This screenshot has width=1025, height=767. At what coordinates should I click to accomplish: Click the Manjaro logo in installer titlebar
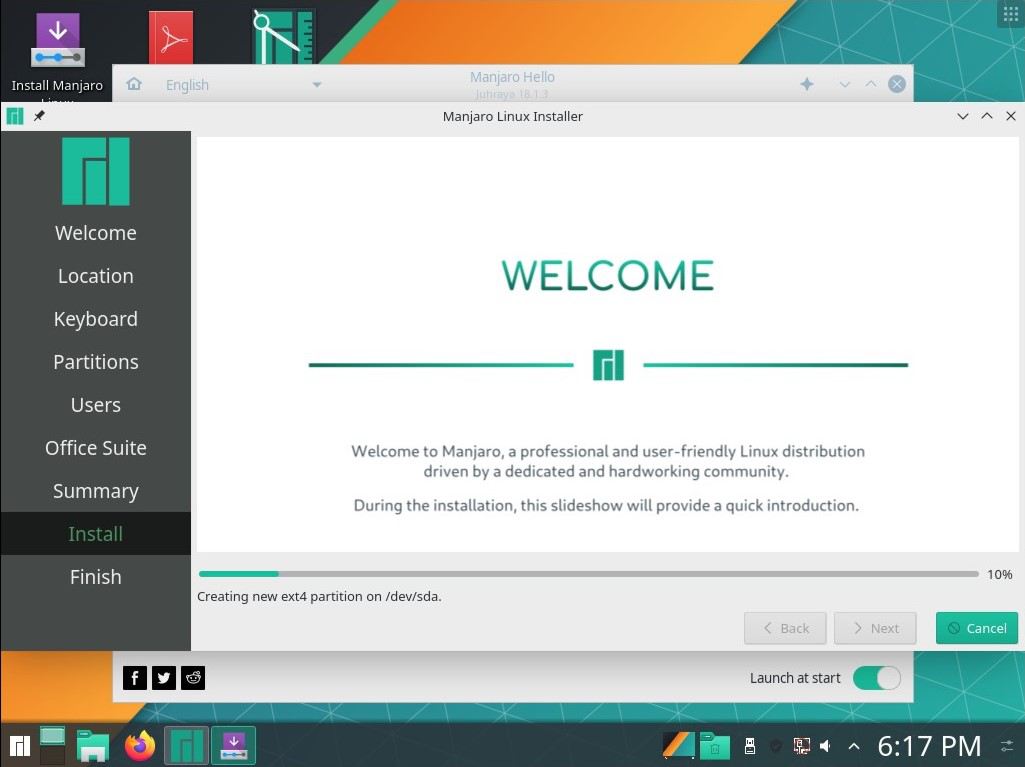pos(14,116)
